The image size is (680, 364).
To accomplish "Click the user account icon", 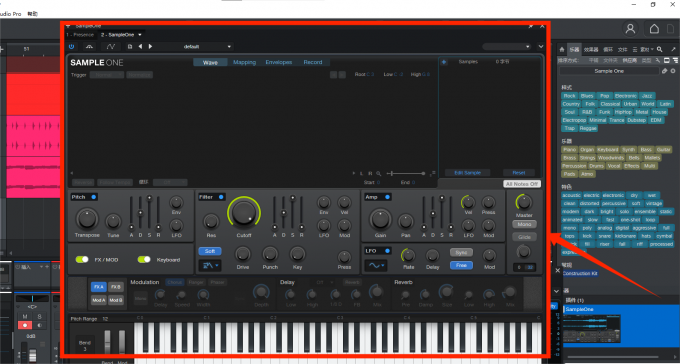I will pyautogui.click(x=630, y=29).
